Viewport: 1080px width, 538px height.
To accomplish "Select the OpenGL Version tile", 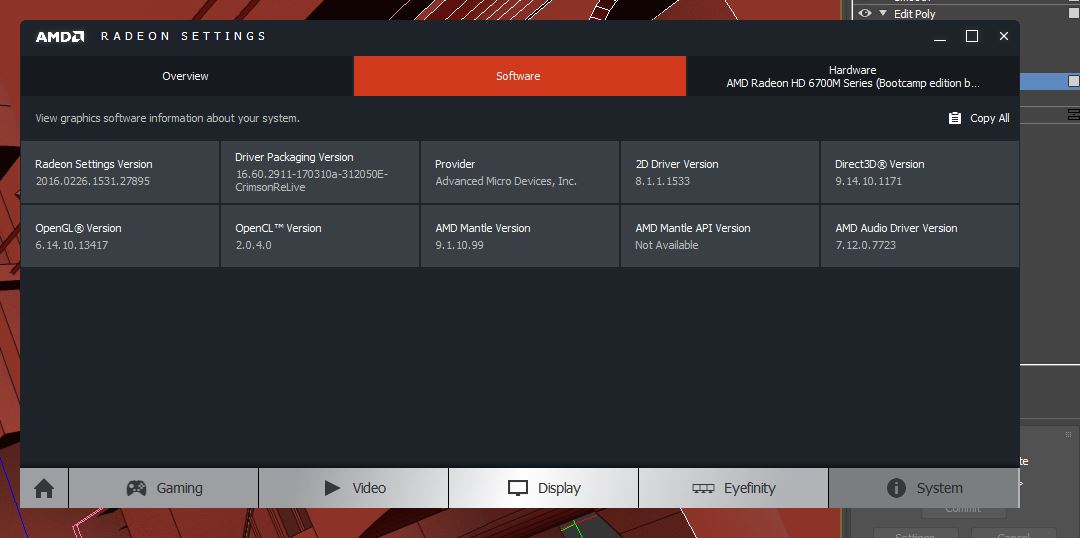I will pos(120,236).
